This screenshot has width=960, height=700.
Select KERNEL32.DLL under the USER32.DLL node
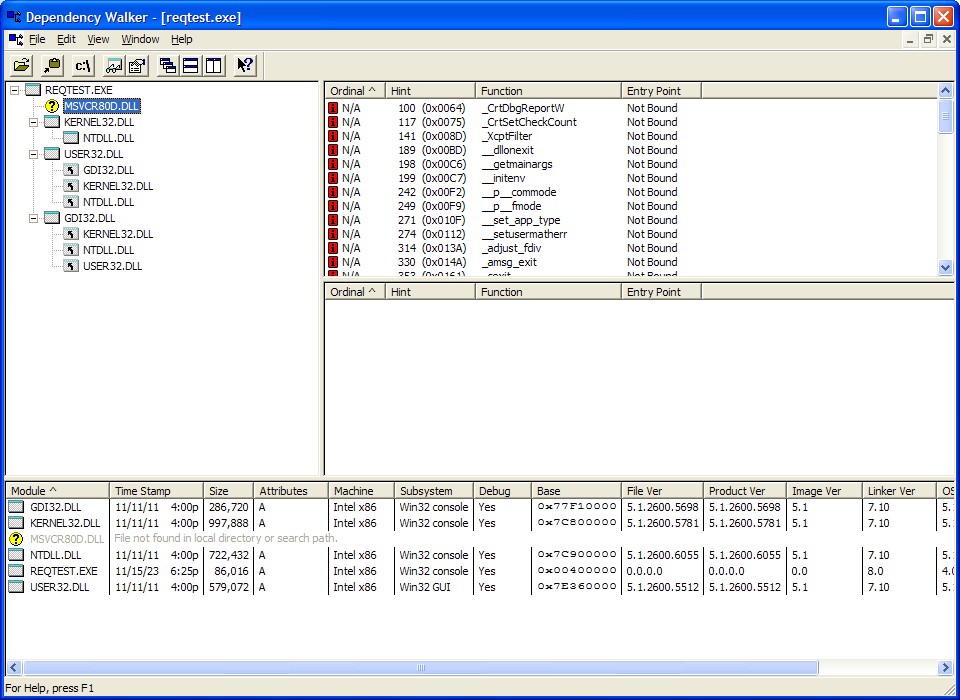point(118,186)
